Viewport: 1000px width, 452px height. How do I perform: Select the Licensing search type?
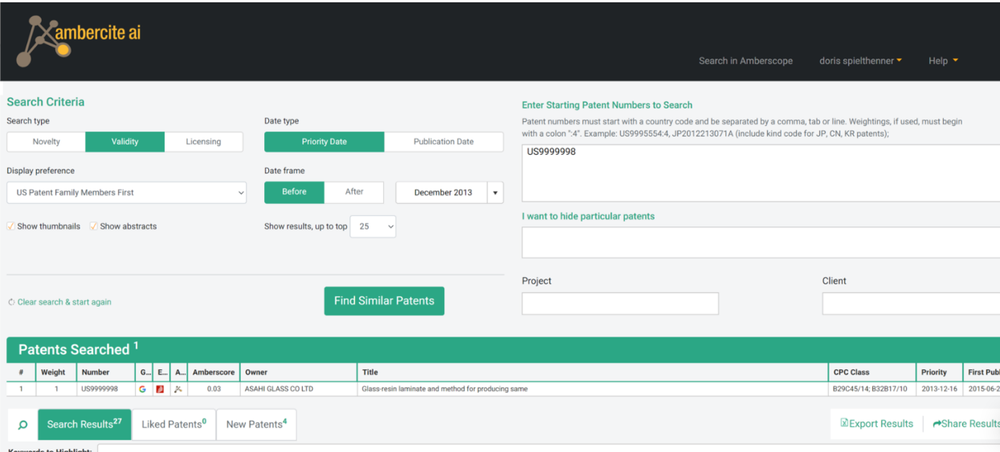(x=203, y=142)
